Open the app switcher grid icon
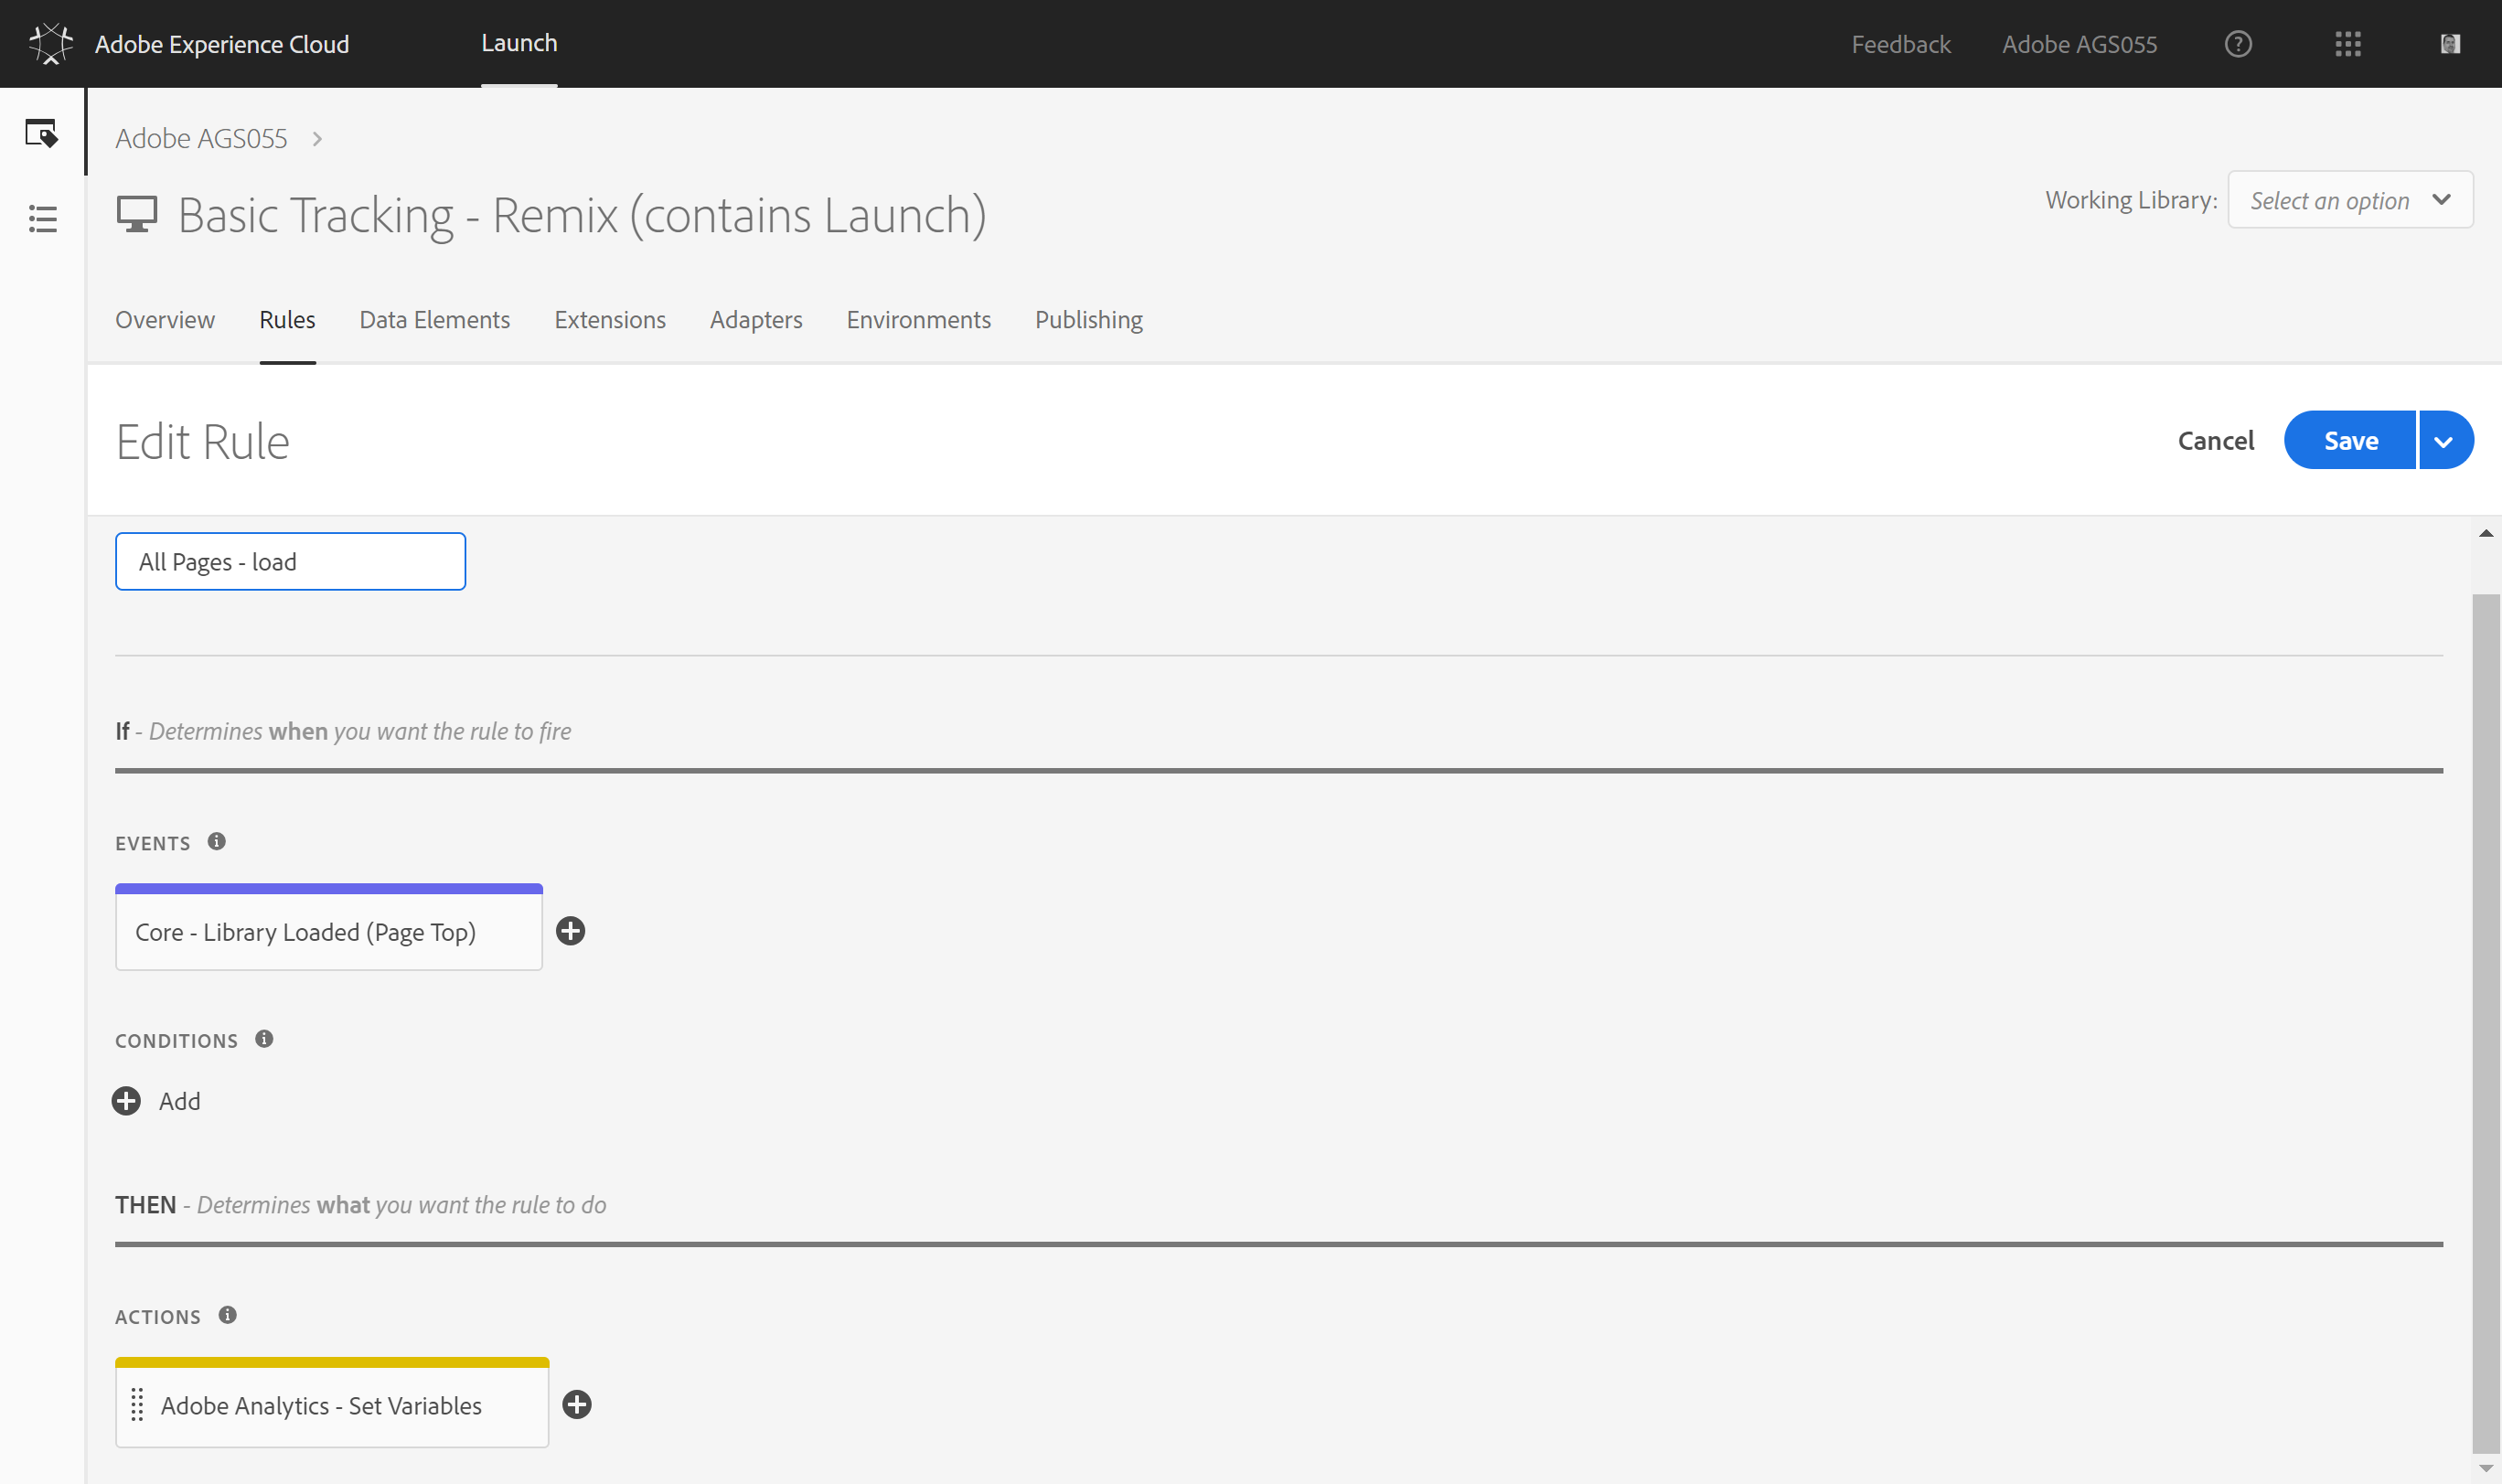The width and height of the screenshot is (2502, 1484). coord(2347,44)
